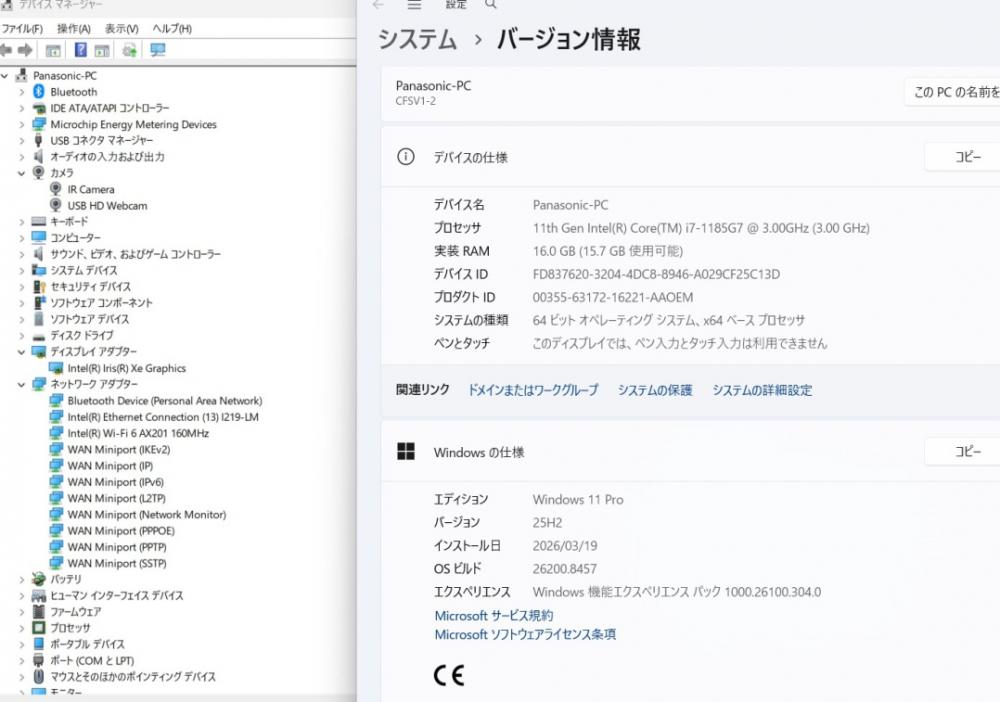The width and height of the screenshot is (1000, 702).
Task: Click the search icon in Settings title bar
Action: click(x=490, y=4)
